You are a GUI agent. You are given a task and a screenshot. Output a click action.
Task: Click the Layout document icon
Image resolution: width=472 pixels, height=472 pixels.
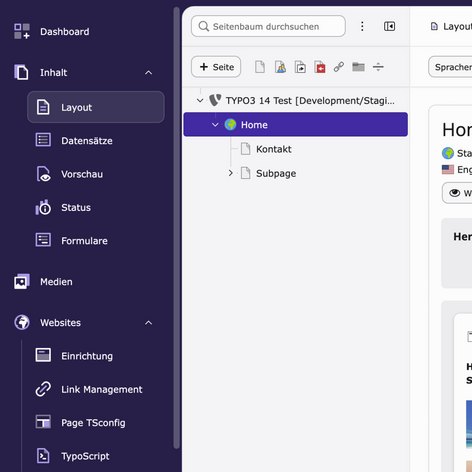[x=43, y=107]
